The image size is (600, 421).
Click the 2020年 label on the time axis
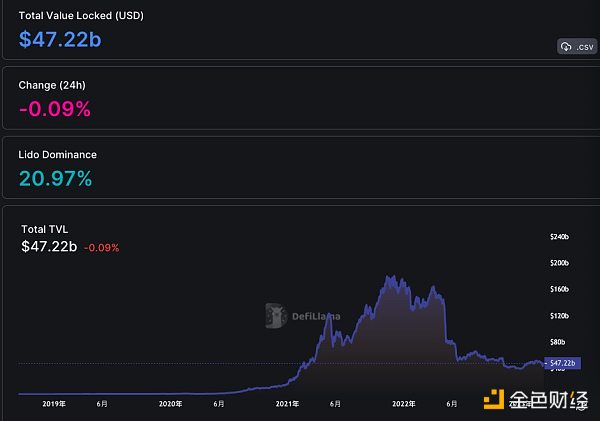(x=170, y=404)
